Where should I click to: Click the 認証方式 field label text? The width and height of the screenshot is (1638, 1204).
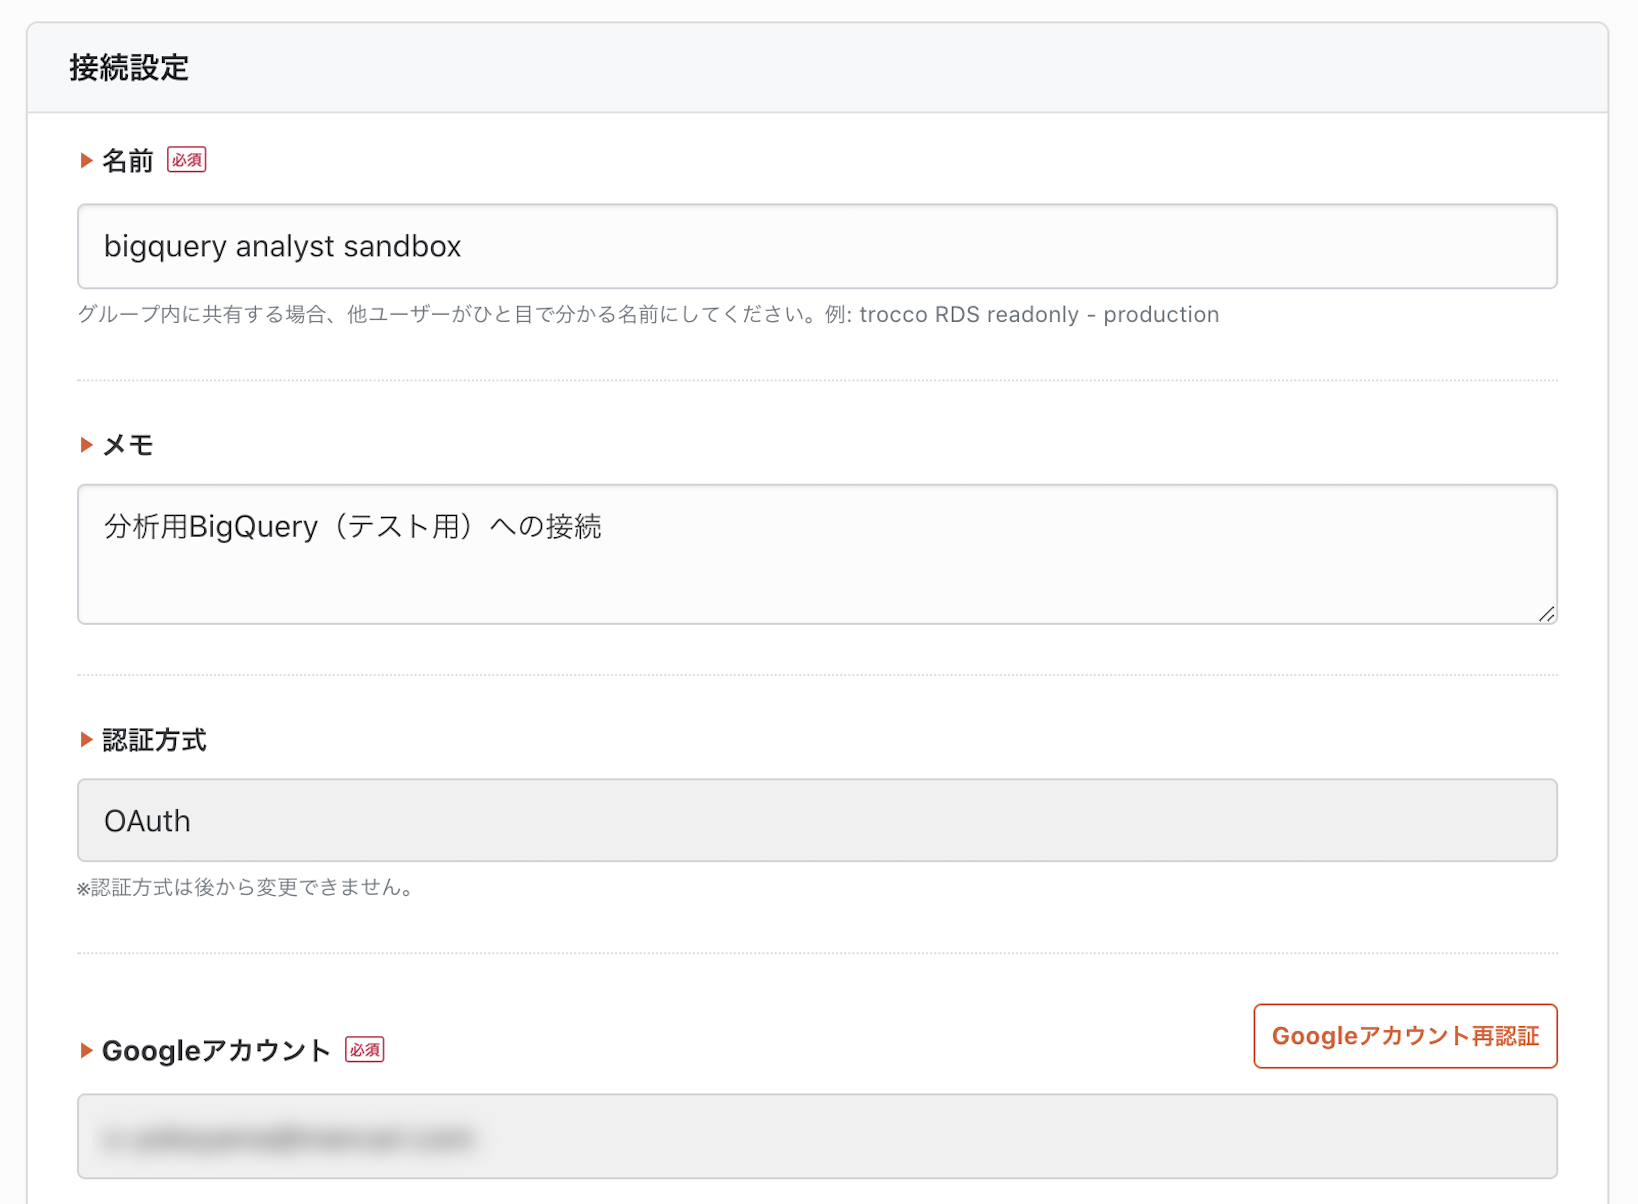coord(154,740)
